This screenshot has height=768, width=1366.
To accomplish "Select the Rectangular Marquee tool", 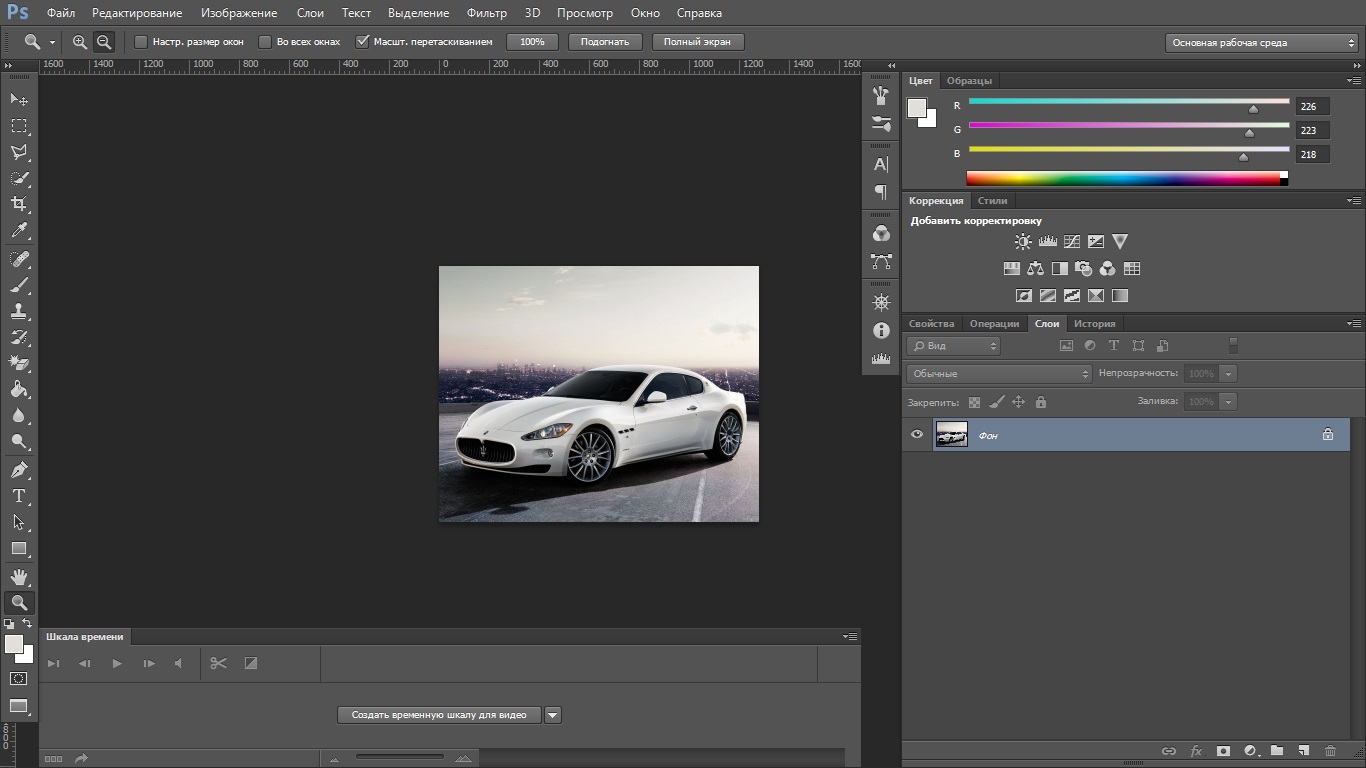I will coord(19,126).
